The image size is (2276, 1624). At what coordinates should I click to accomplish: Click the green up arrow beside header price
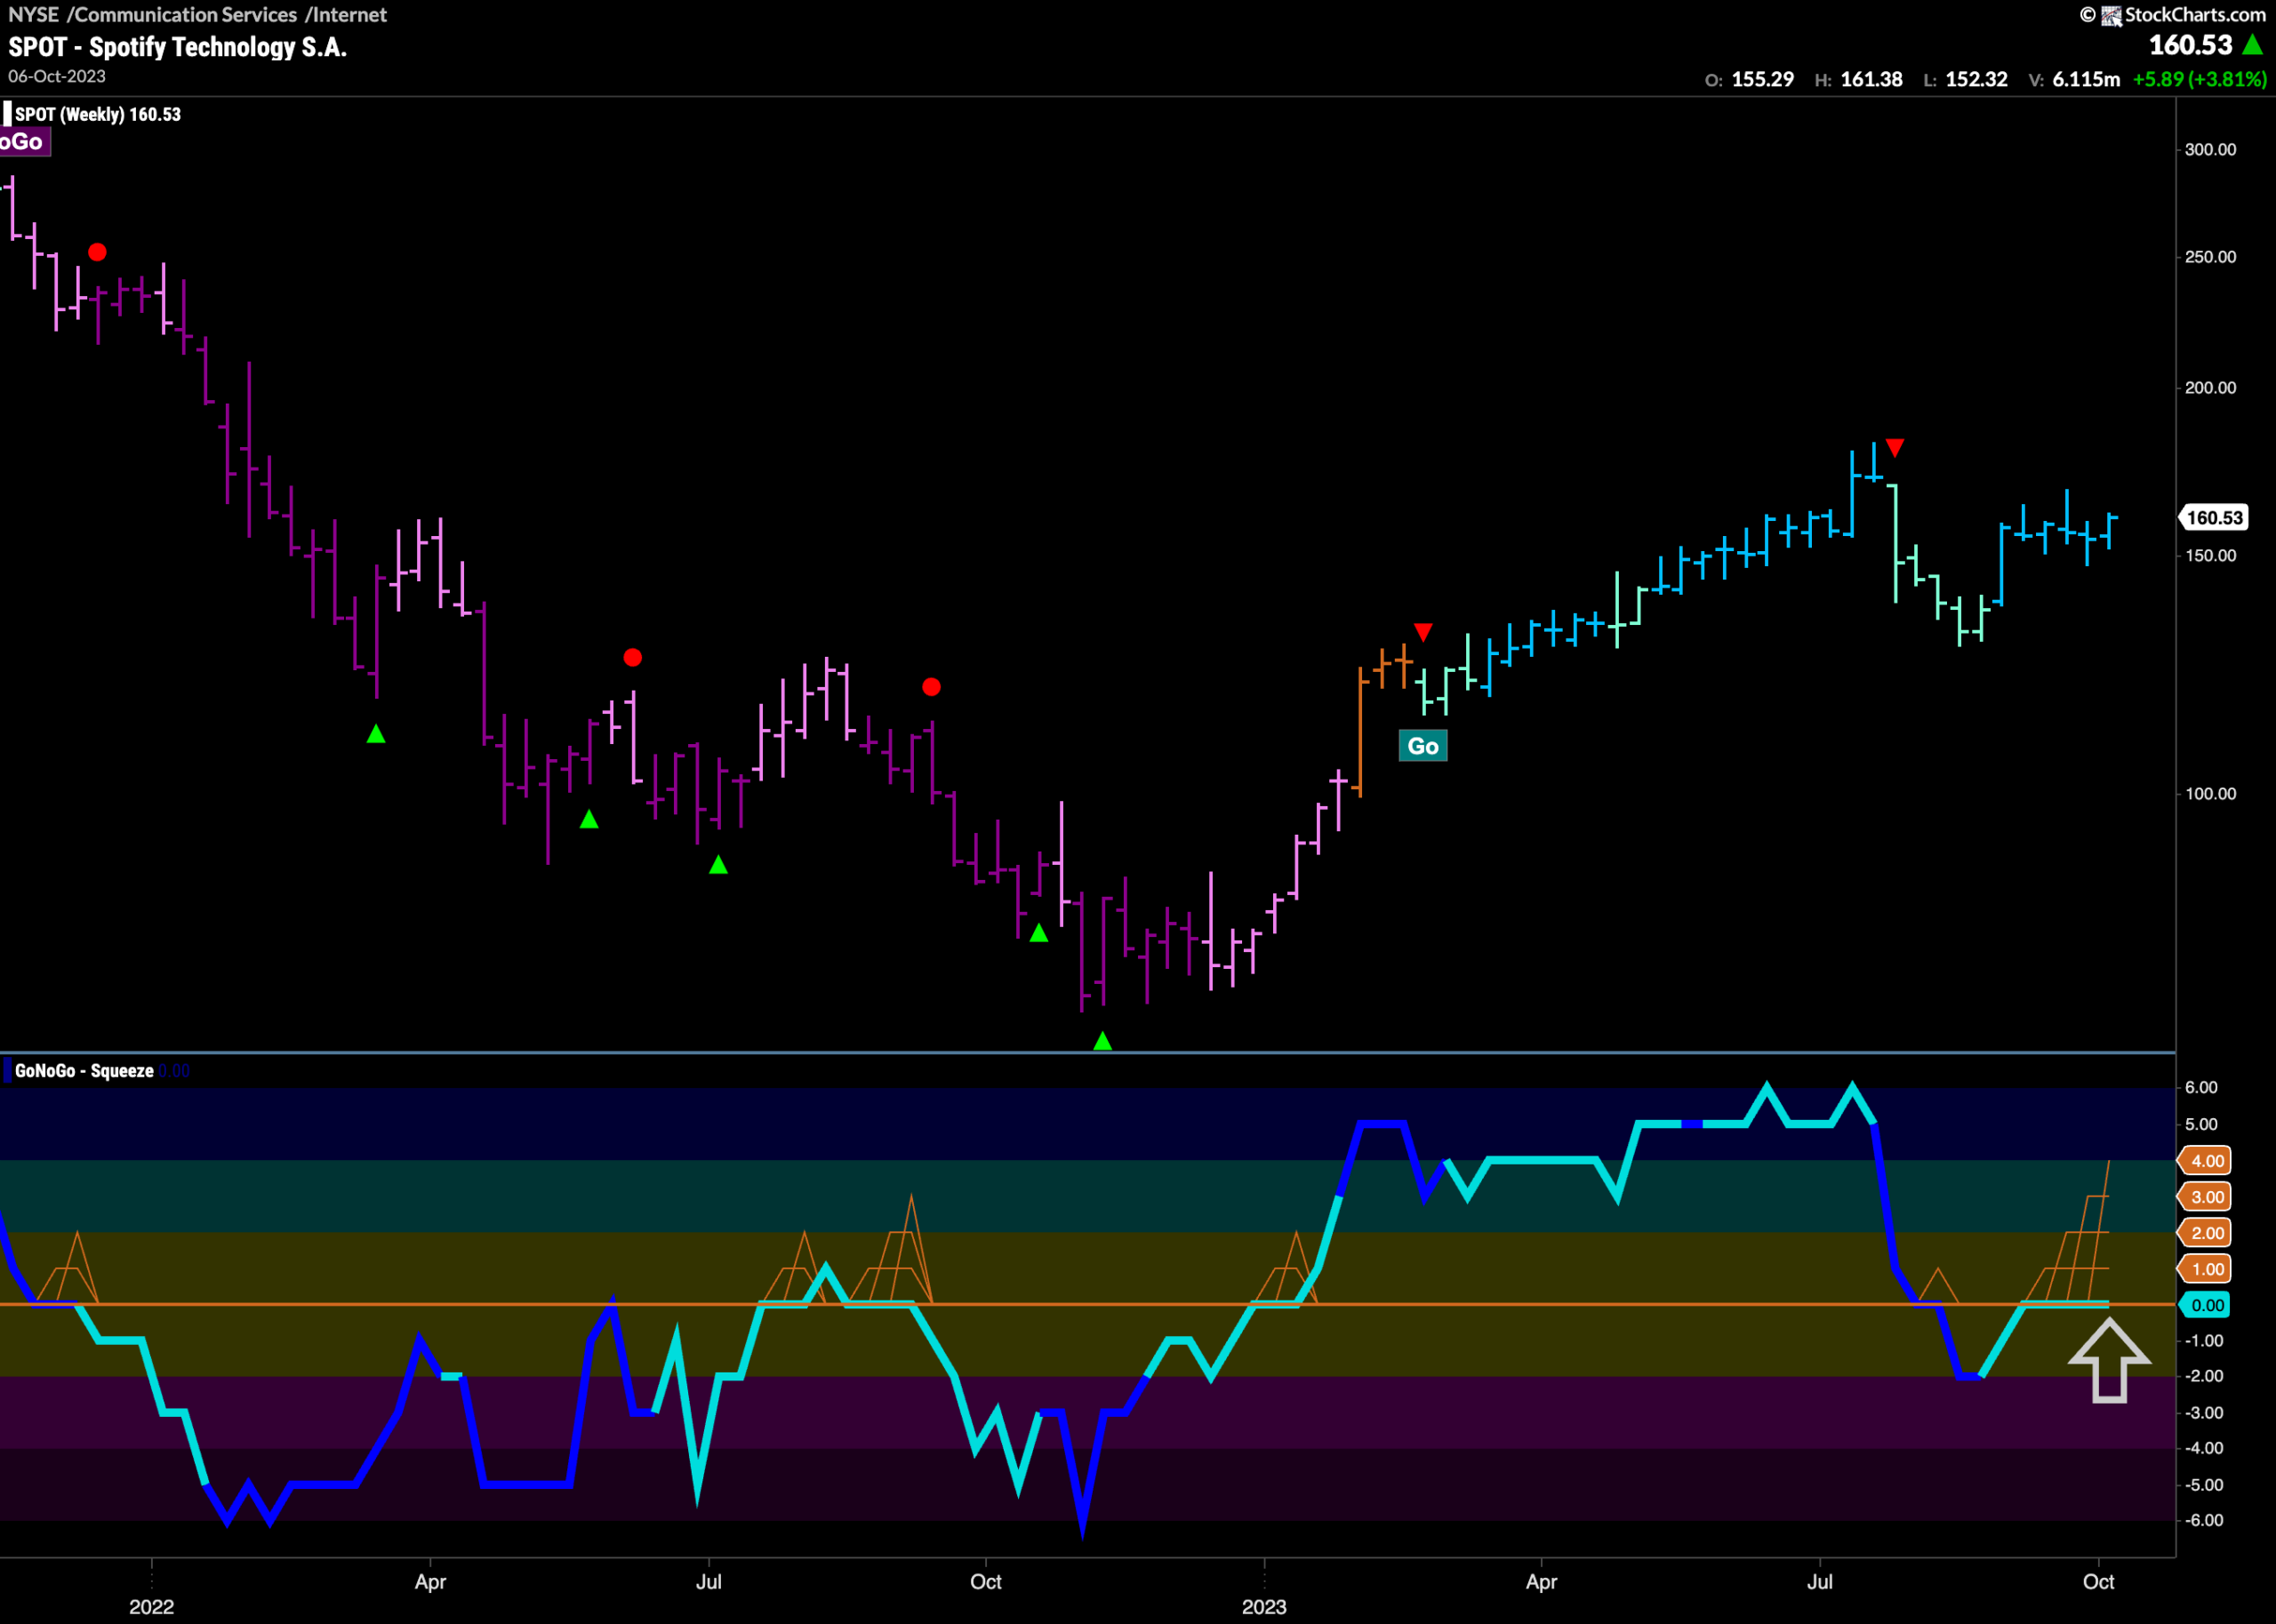click(2253, 44)
